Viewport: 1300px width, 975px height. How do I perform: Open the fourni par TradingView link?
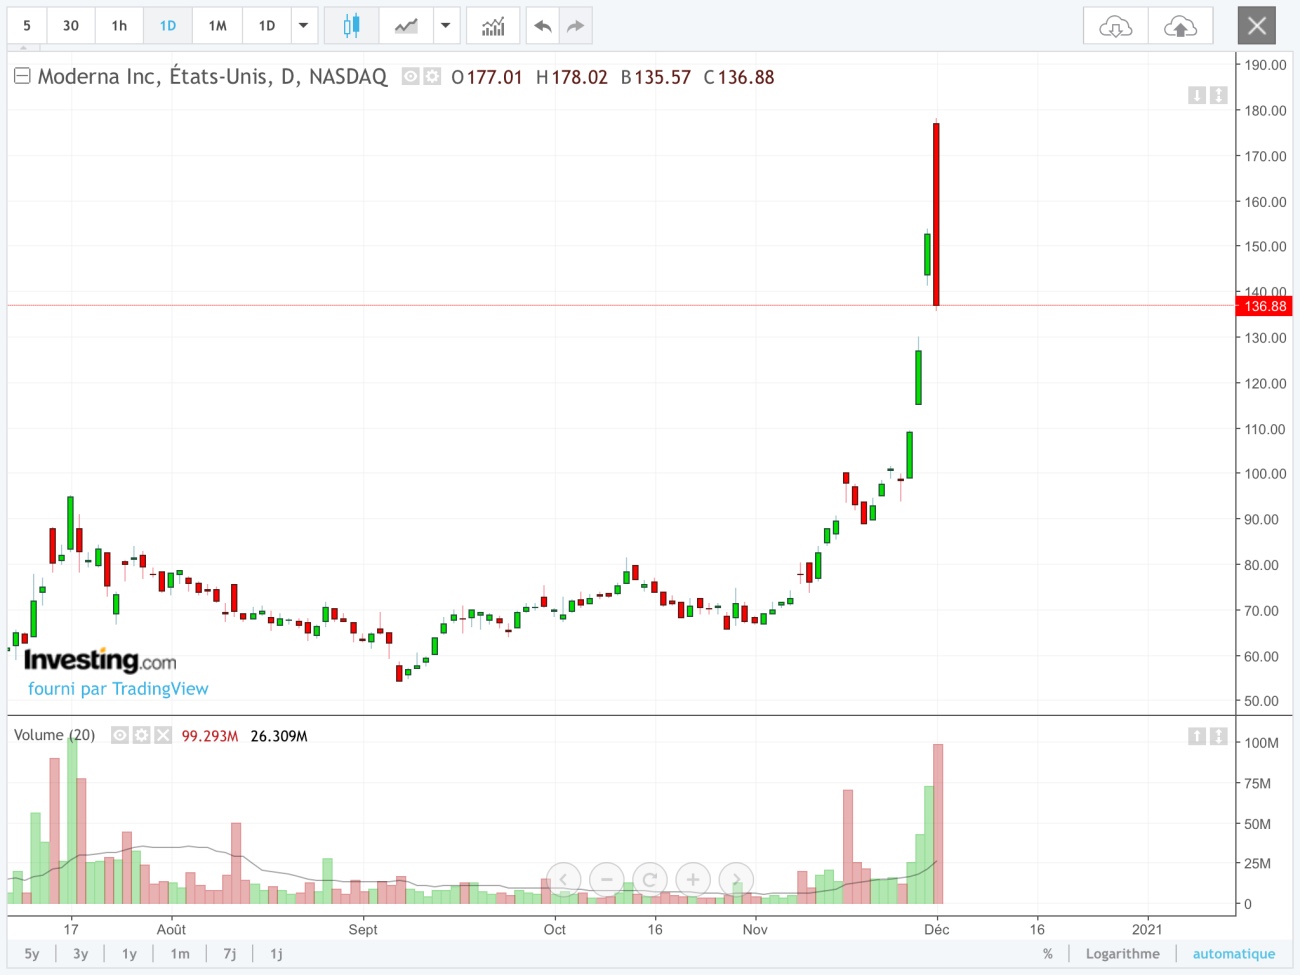pos(118,689)
